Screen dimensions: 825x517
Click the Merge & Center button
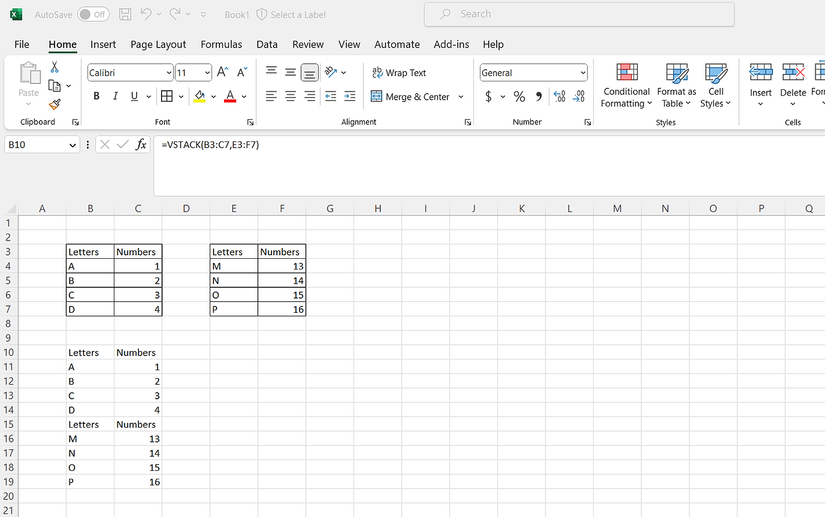click(410, 97)
